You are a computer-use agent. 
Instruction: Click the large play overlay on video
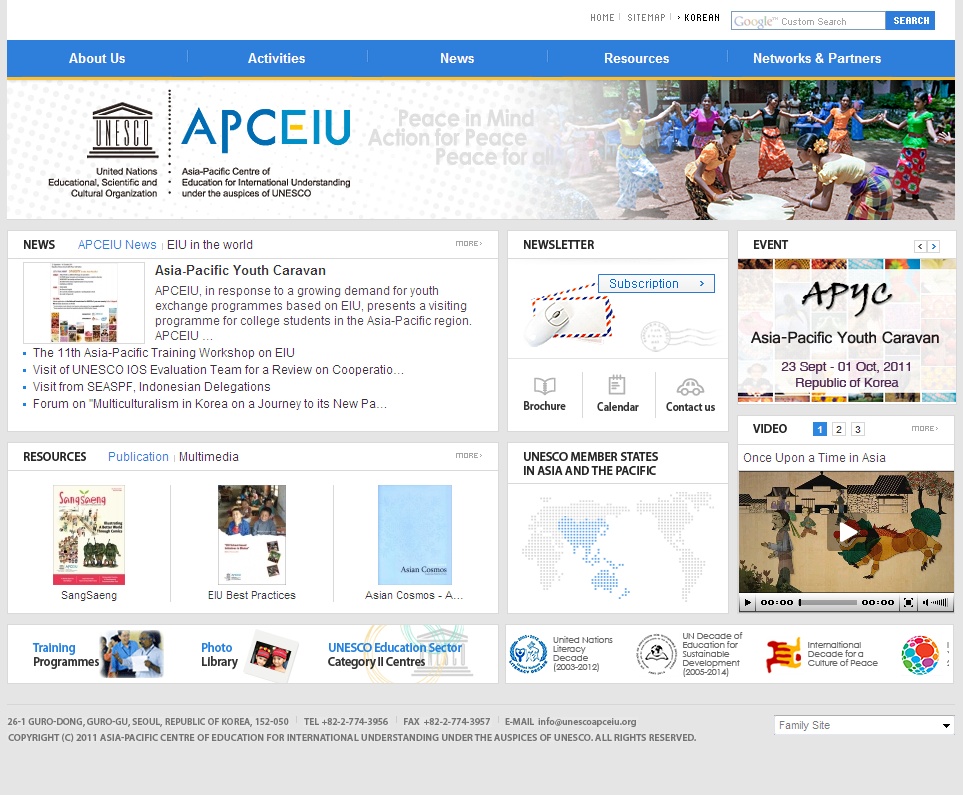pyautogui.click(x=848, y=532)
